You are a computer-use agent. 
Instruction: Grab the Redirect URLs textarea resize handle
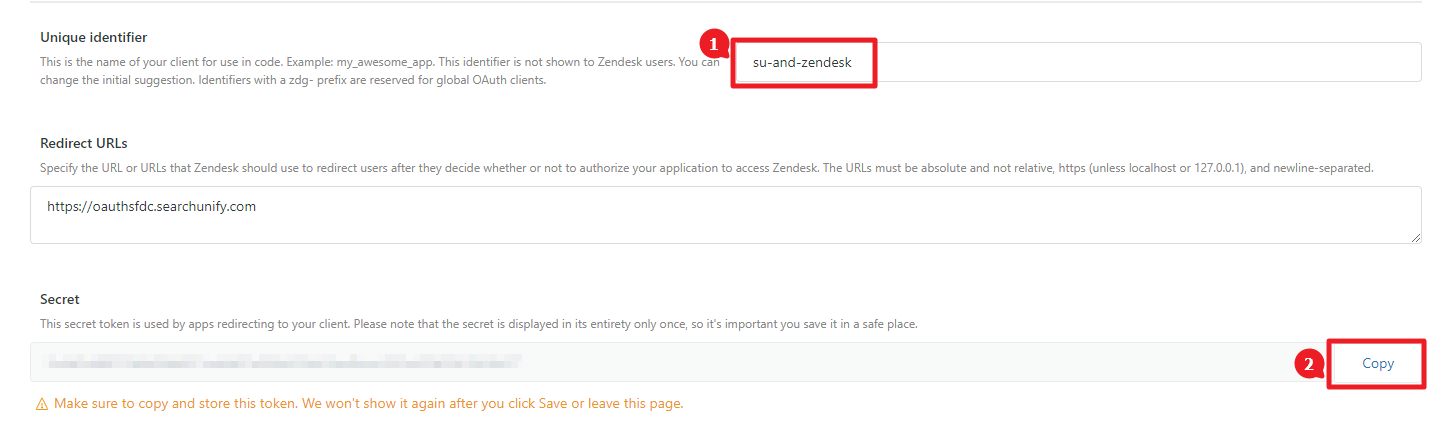tap(1416, 237)
